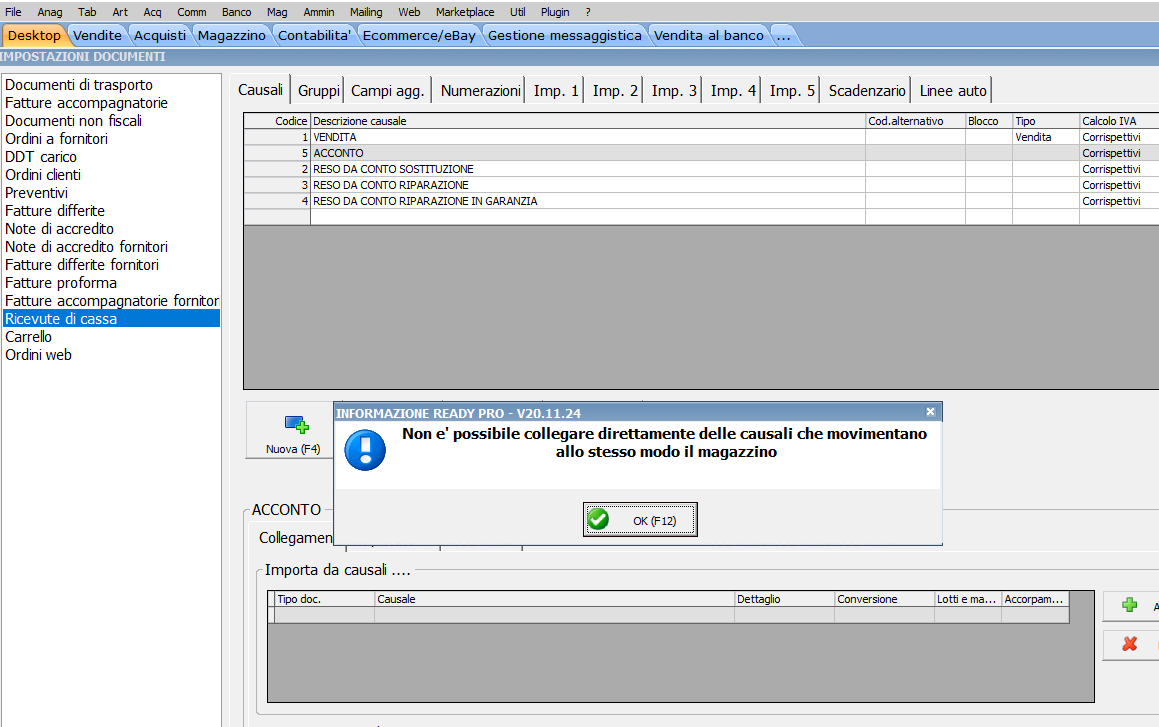Select Ricevute di cassa in list
The width and height of the screenshot is (1159, 727).
click(x=111, y=318)
